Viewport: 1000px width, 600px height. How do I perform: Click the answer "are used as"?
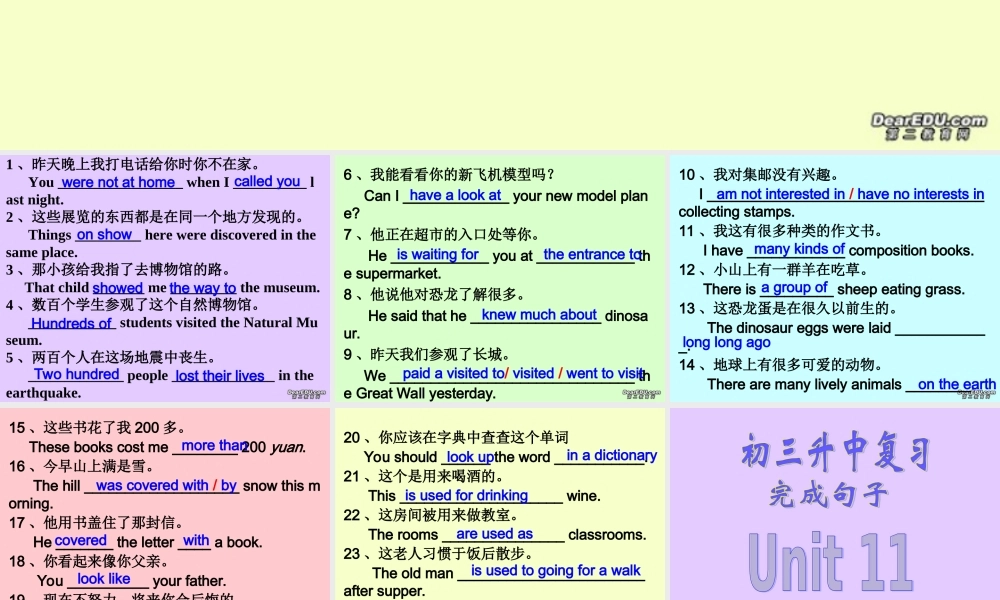[x=494, y=534]
